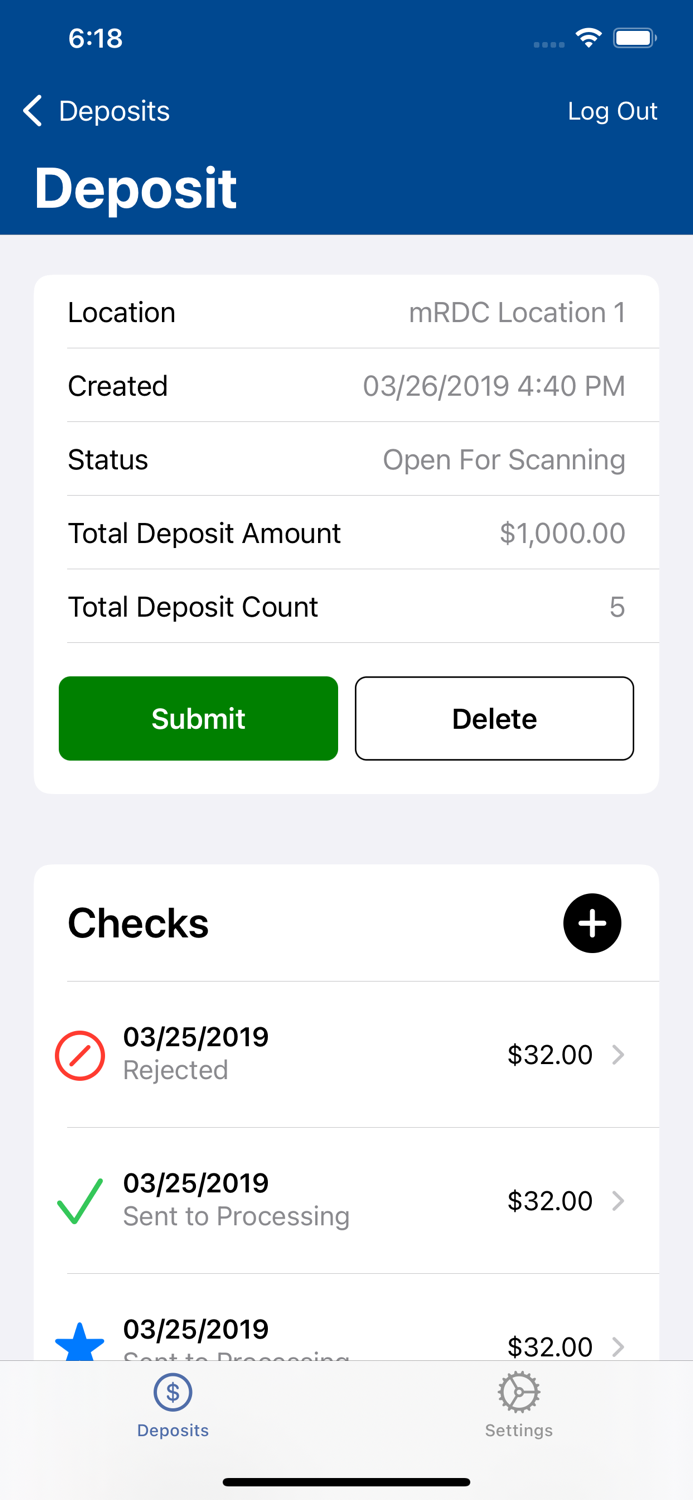
Task: Tap the add check plus icon
Action: click(591, 923)
